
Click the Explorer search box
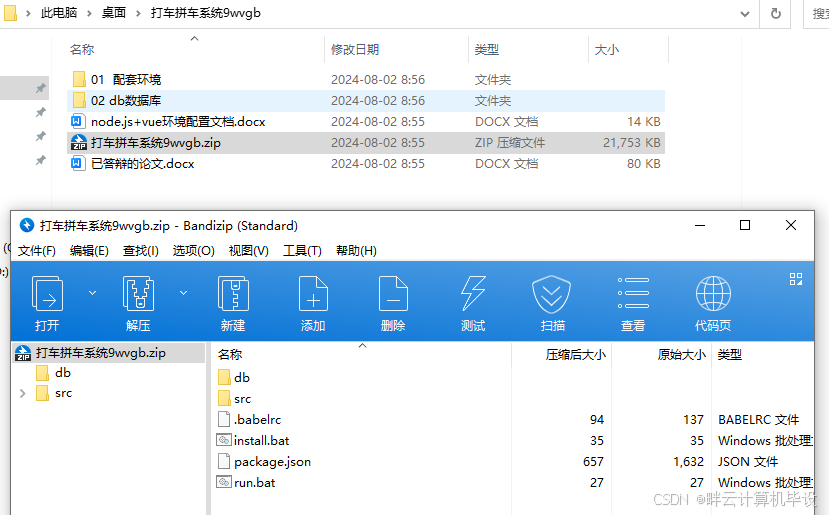click(816, 14)
